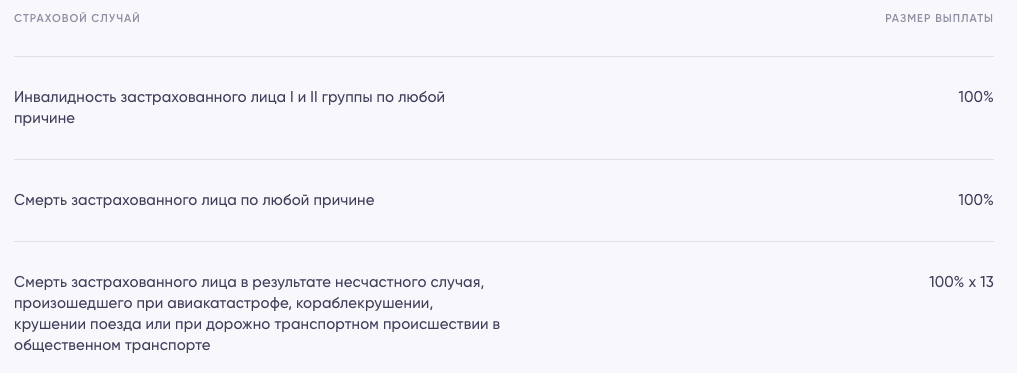Click the 100% x 13 payout value

(x=961, y=282)
